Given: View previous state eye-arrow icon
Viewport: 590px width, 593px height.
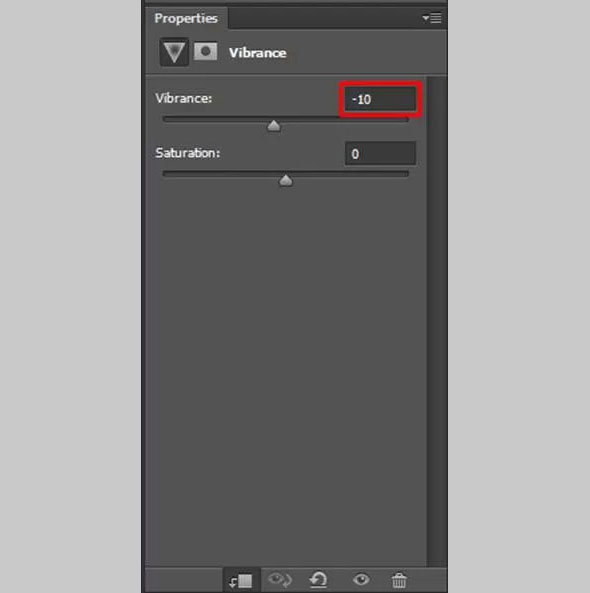Looking at the screenshot, I should point(279,580).
